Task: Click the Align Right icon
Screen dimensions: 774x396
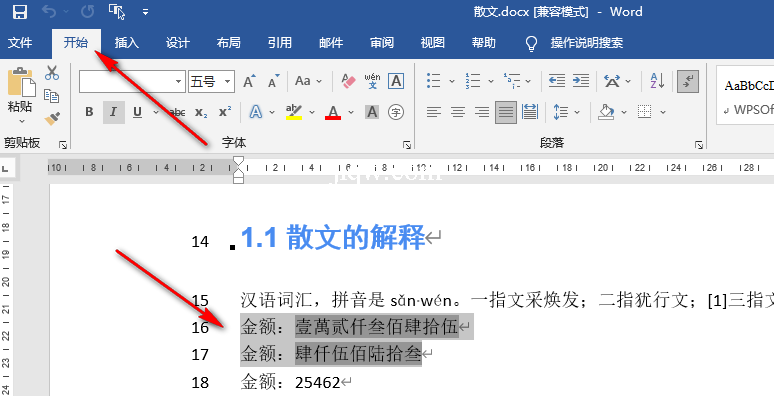Action: pos(482,112)
